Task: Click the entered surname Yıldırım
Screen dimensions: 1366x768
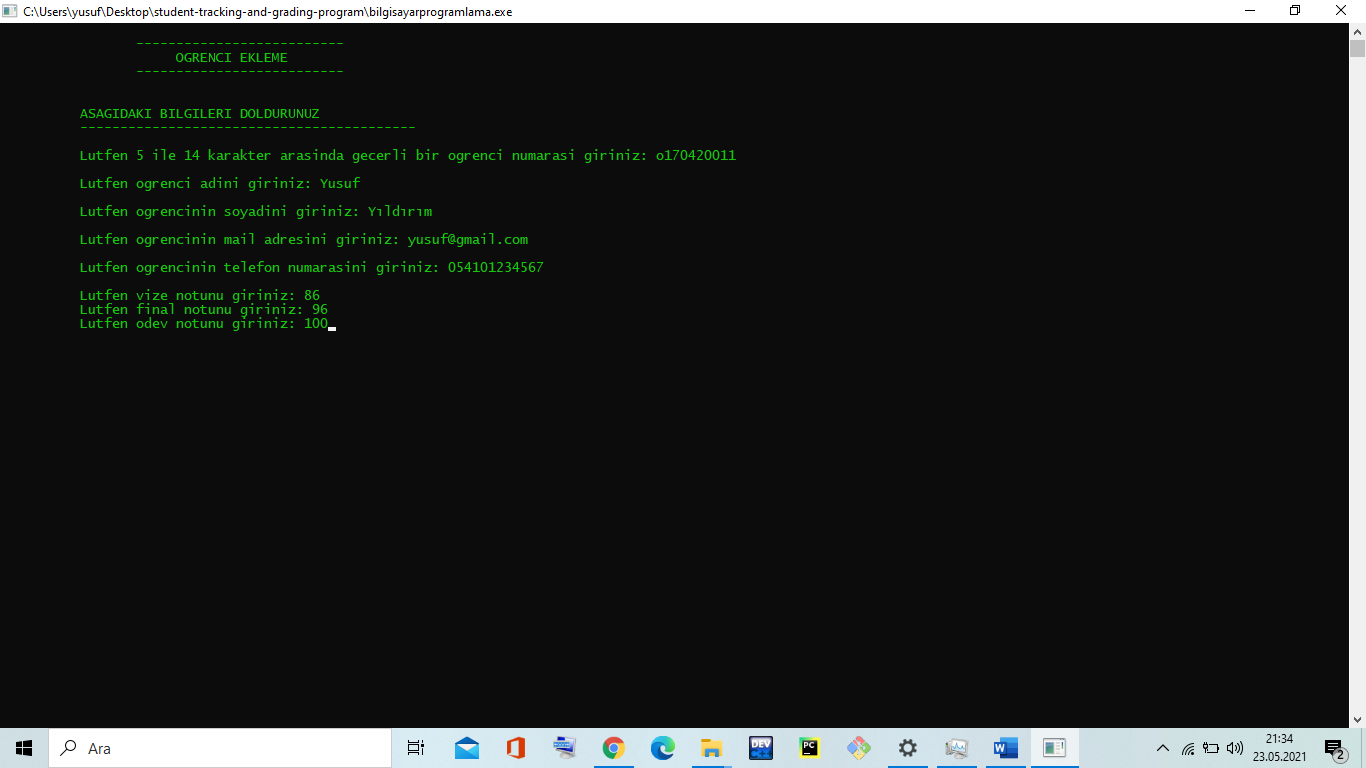Action: pos(400,212)
